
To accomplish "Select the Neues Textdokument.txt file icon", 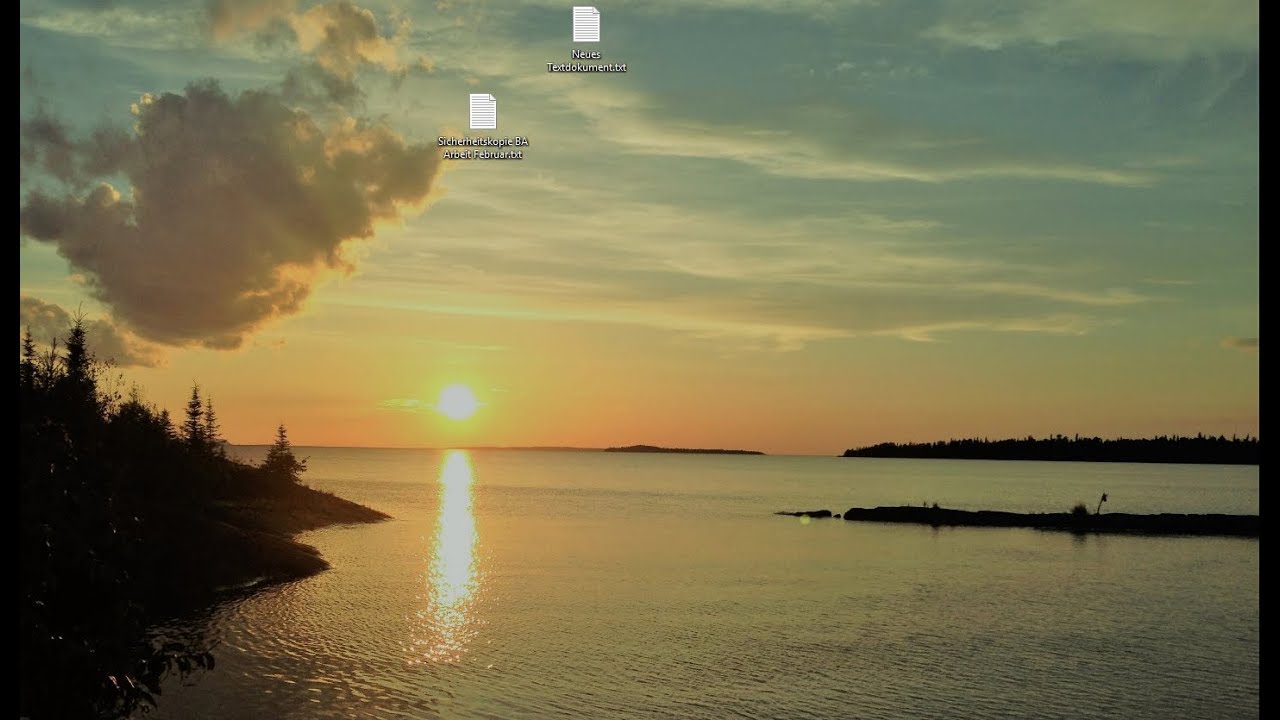I will [586, 25].
